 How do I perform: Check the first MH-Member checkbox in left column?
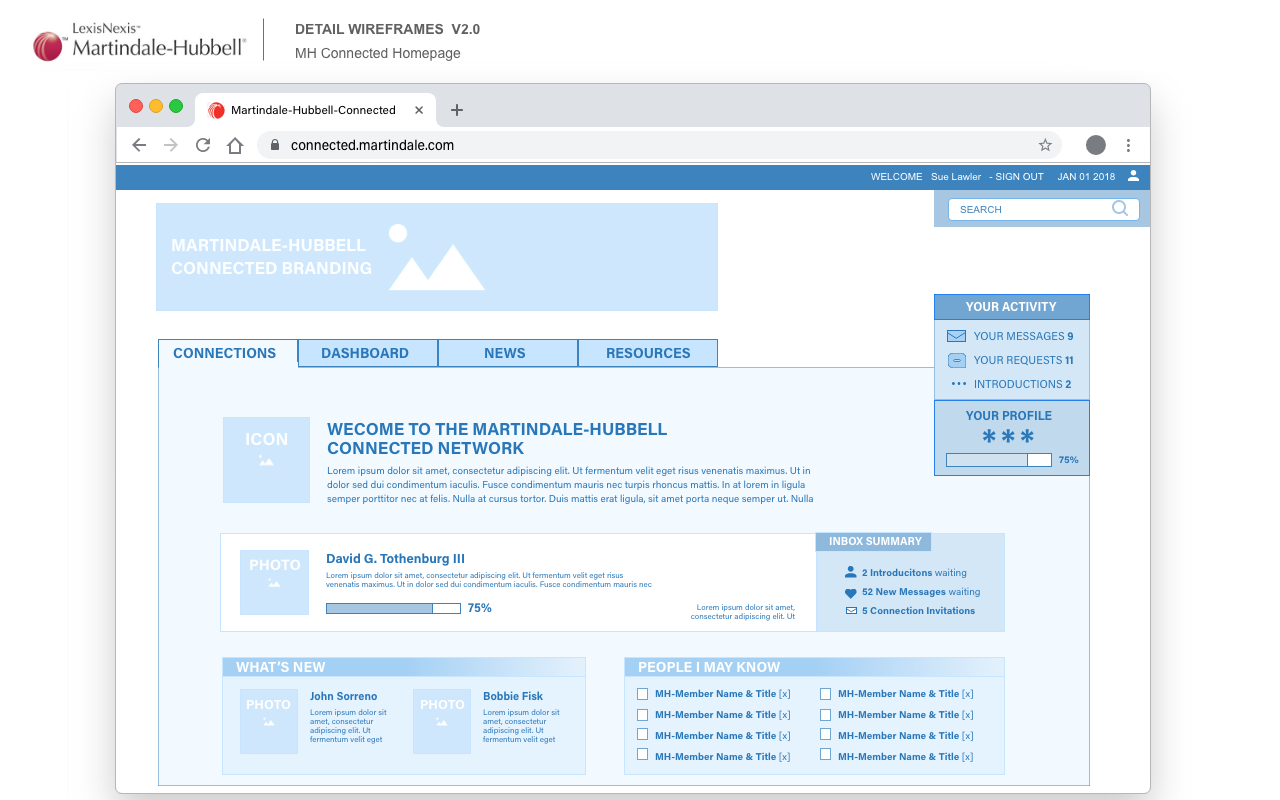tap(643, 694)
